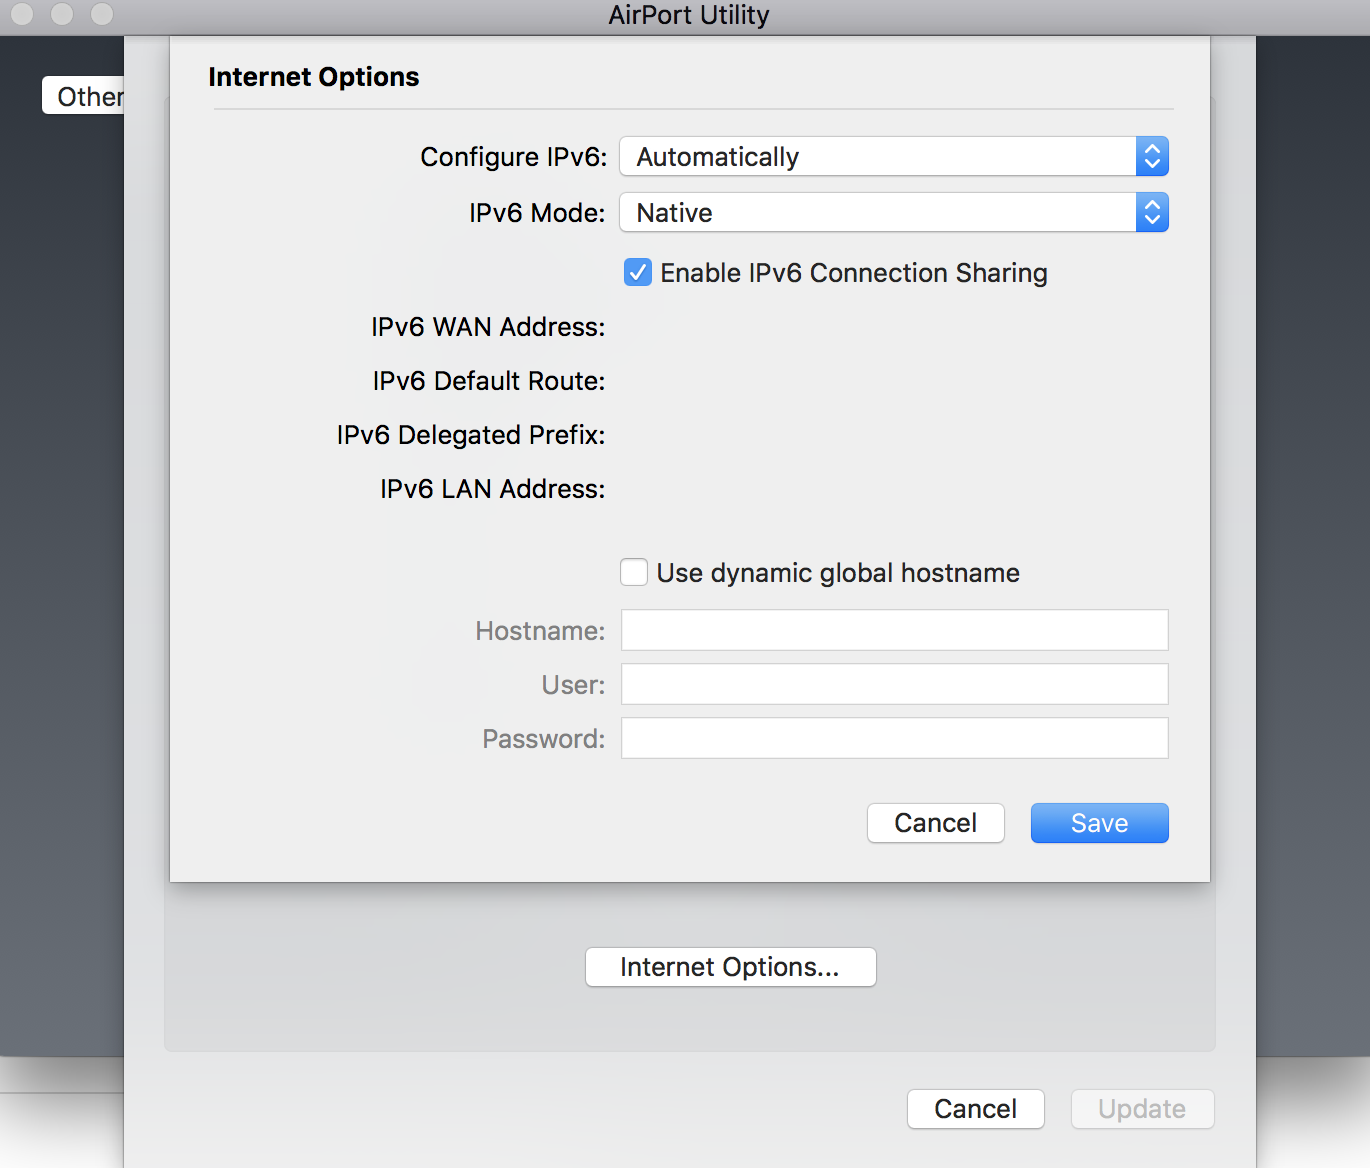Click into the Hostname input field
Viewport: 1370px width, 1168px height.
tap(895, 630)
